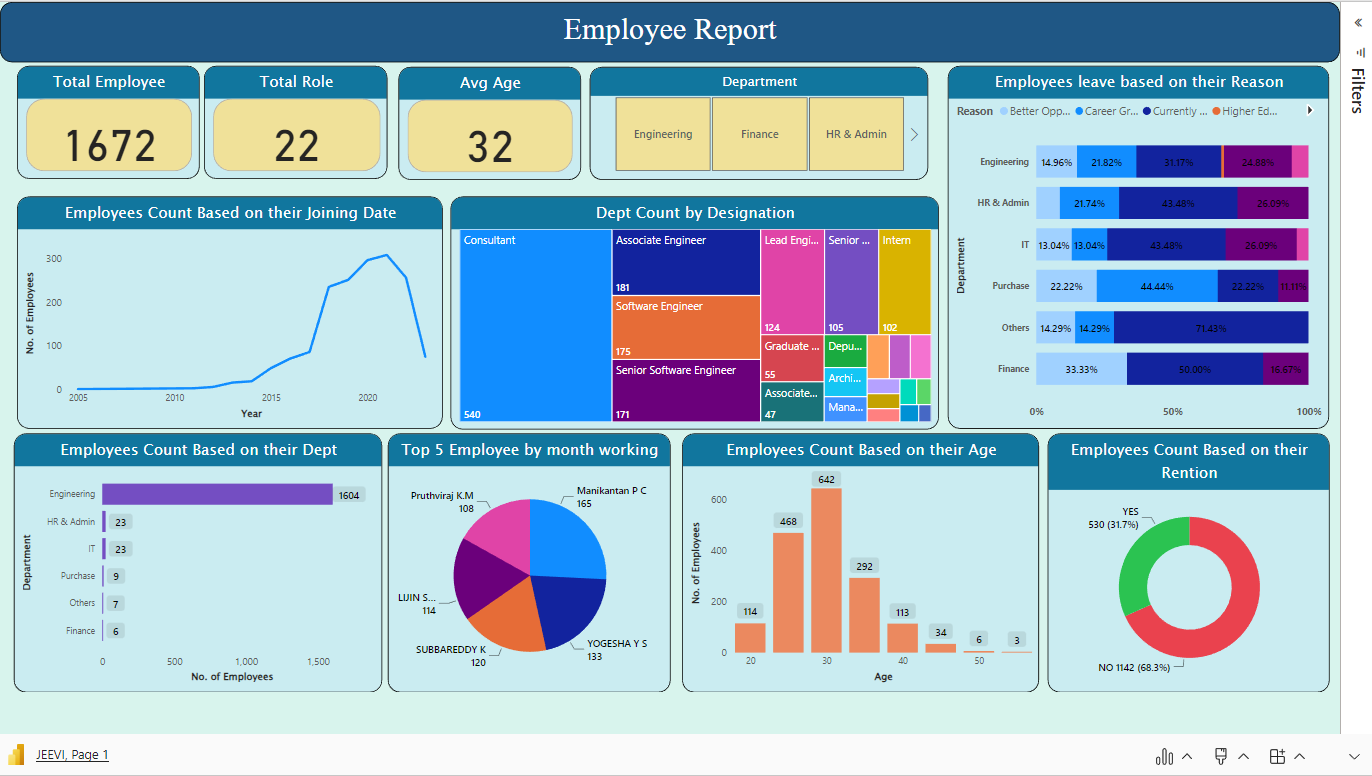Expand the chevron beside the paint brush icon
1372x776 pixels.
(x=1243, y=756)
